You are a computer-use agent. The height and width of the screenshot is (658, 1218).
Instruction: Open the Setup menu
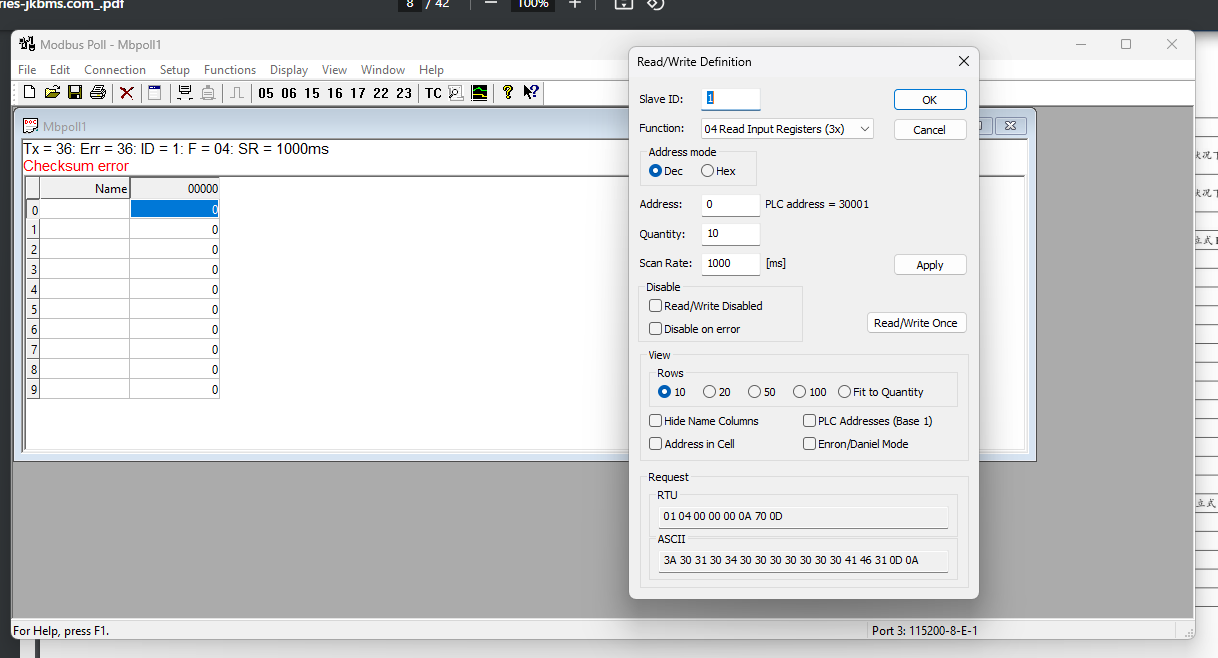175,70
